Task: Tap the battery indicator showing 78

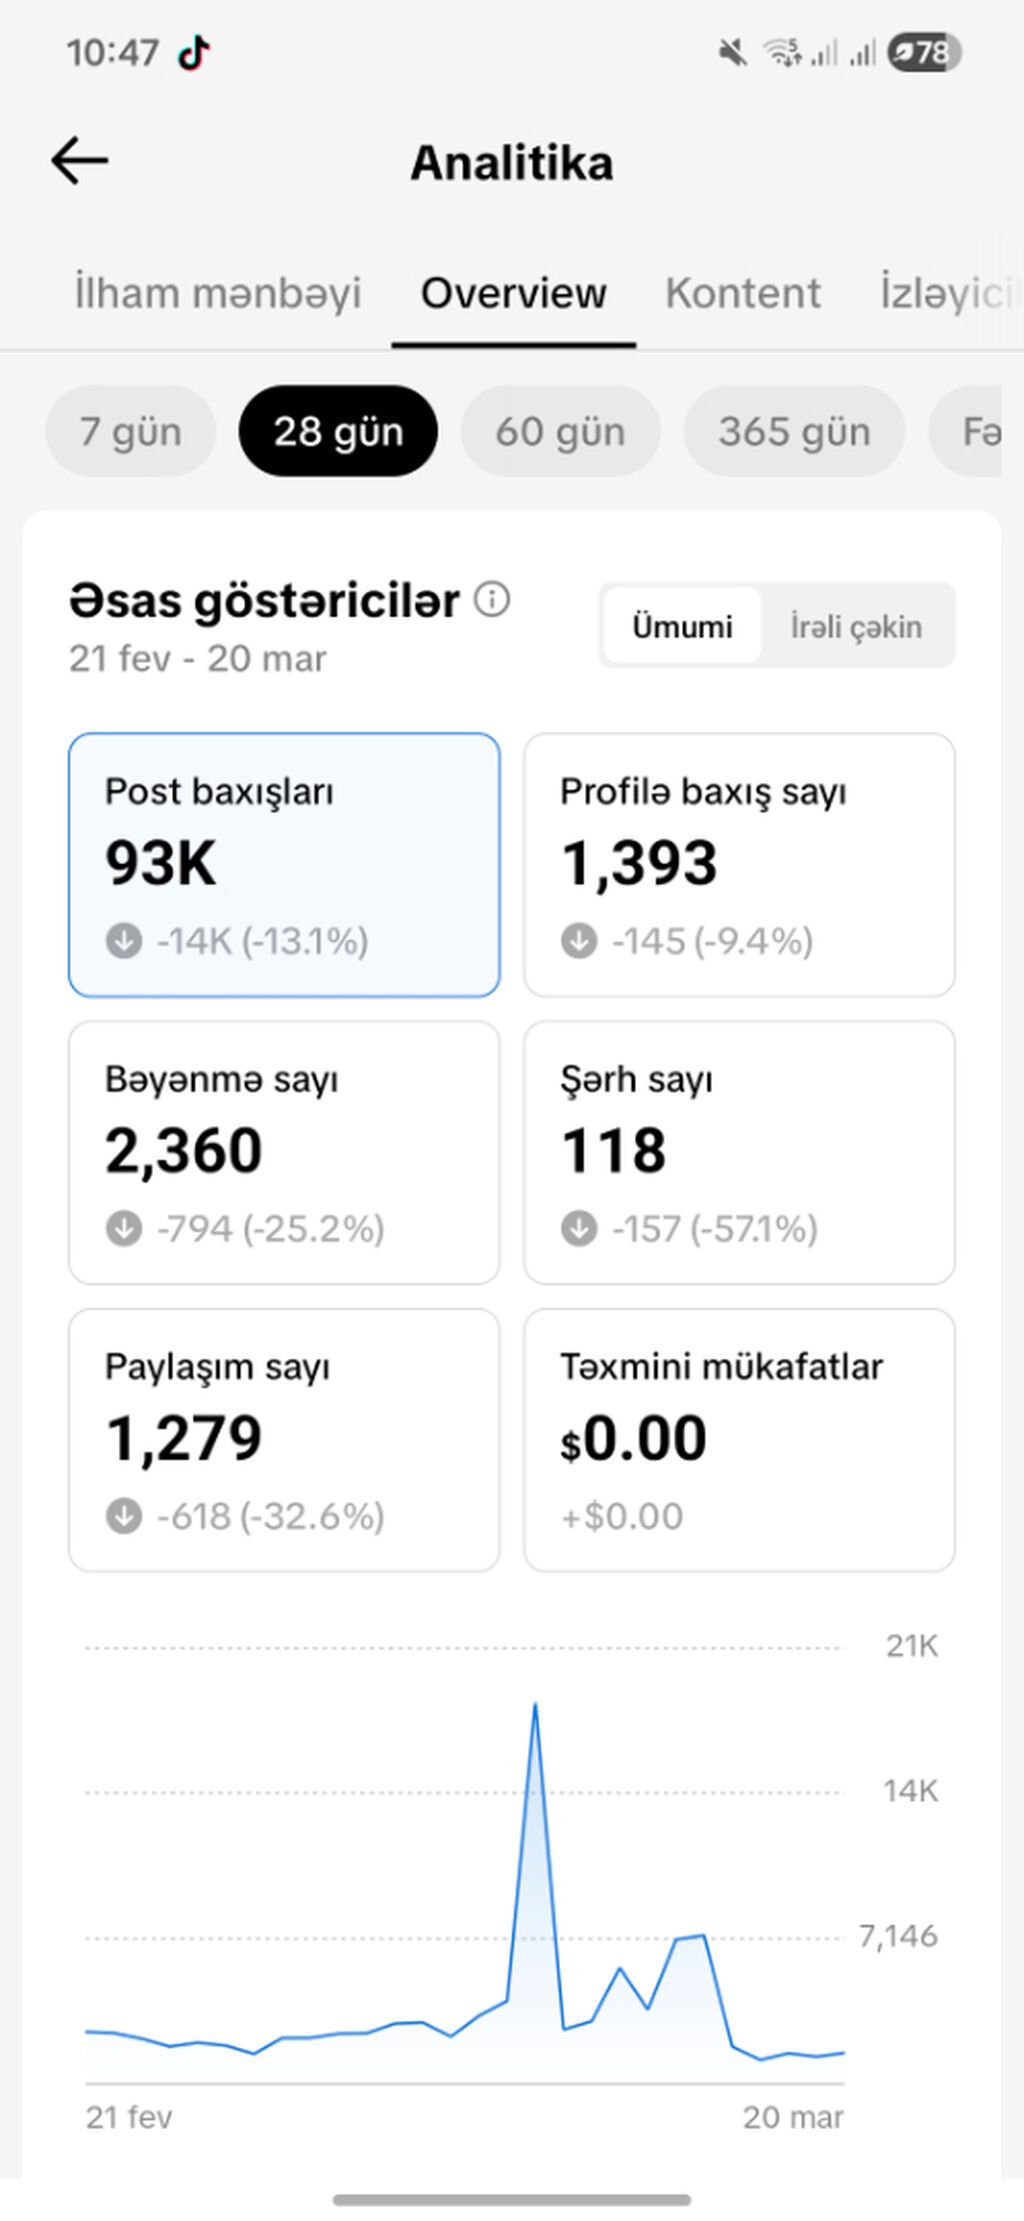Action: point(924,52)
